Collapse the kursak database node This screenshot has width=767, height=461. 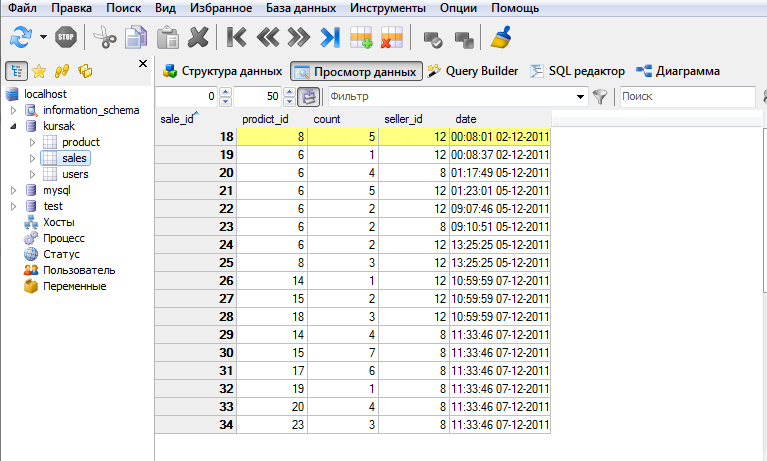coord(14,126)
